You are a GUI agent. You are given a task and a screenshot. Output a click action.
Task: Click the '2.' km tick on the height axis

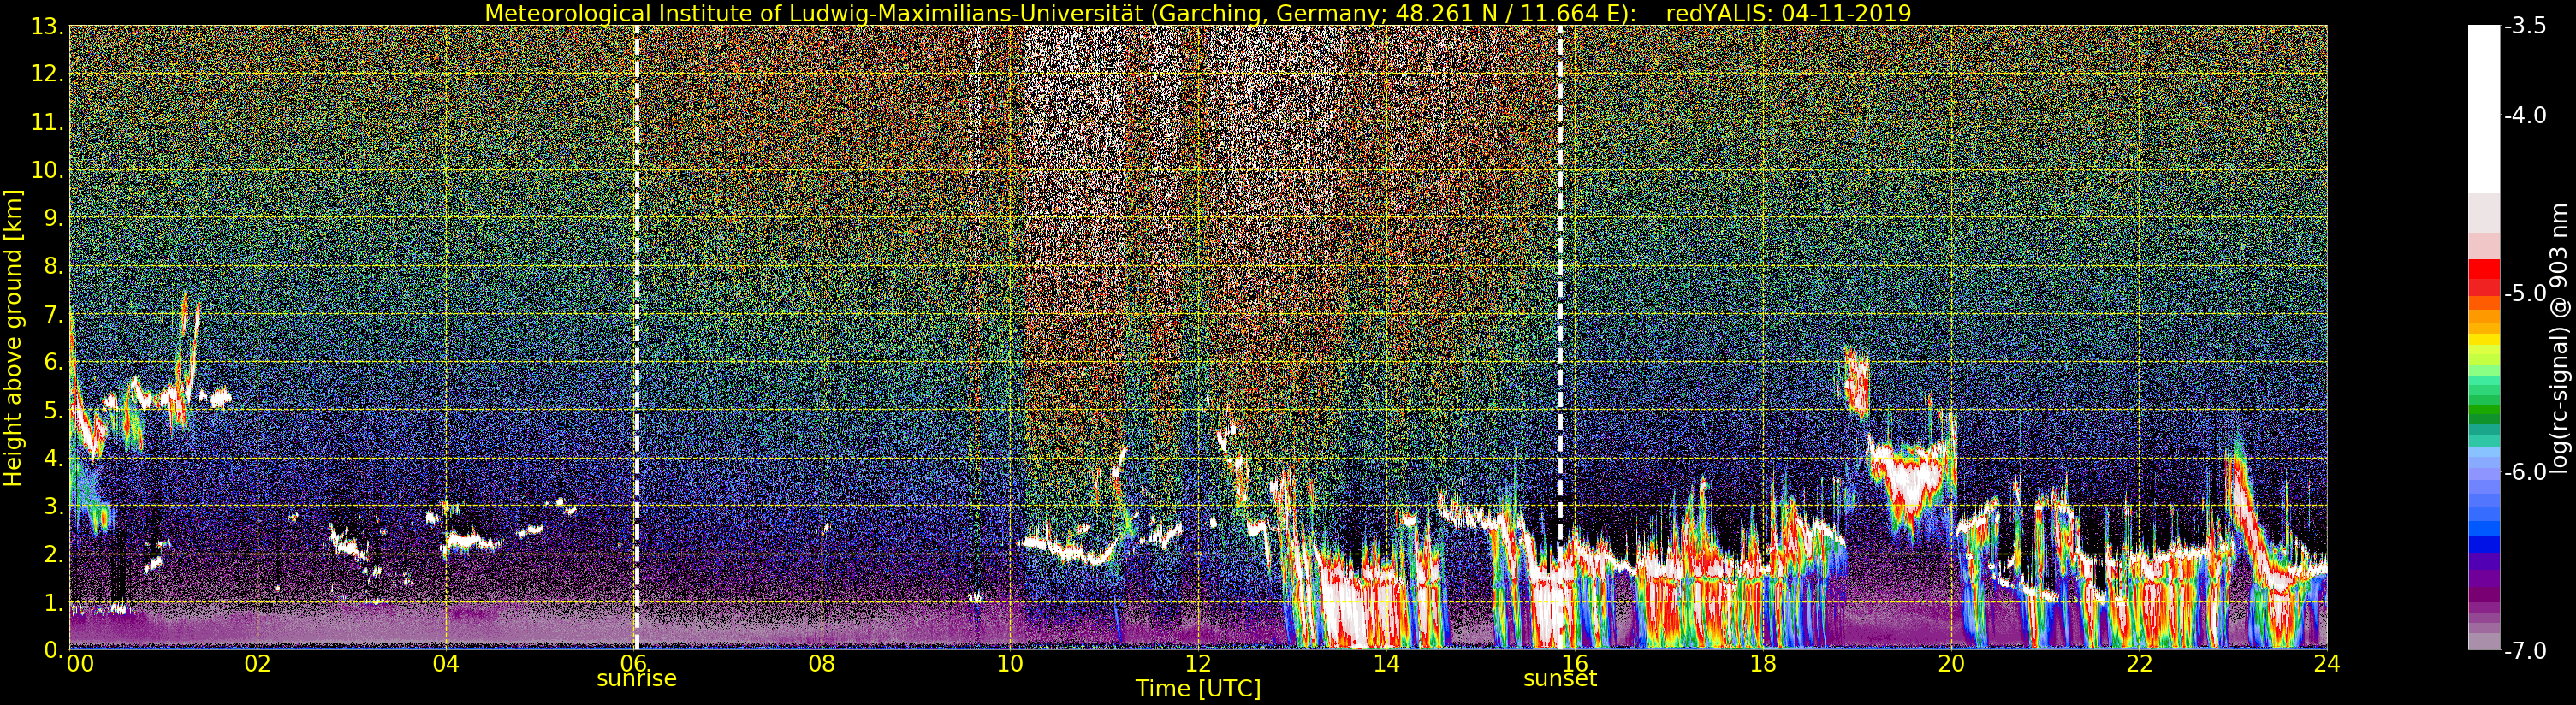(x=54, y=554)
